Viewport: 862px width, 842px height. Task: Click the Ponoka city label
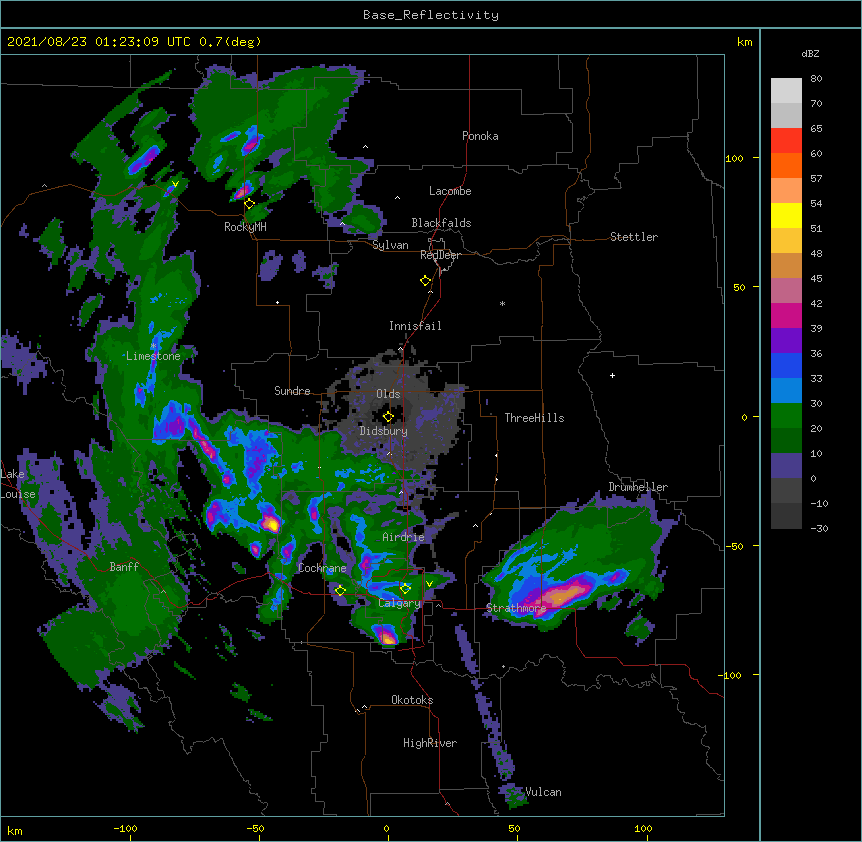480,136
